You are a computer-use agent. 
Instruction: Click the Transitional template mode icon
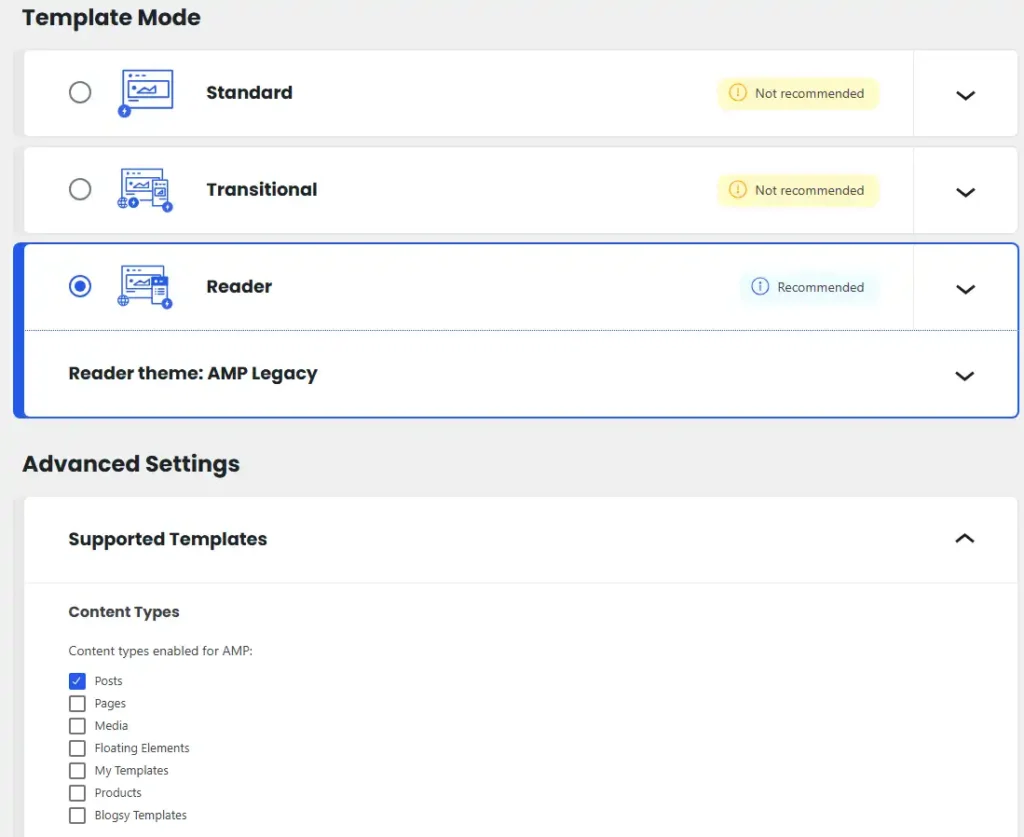145,189
